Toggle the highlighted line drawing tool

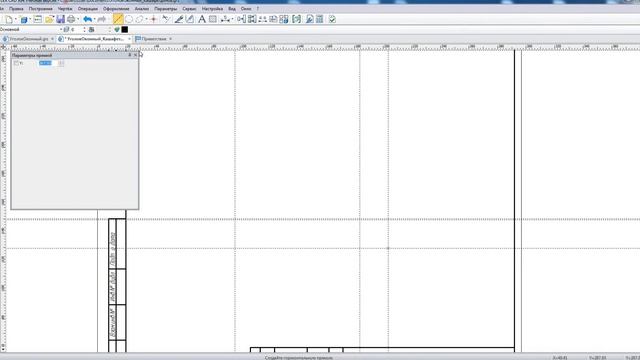118,19
